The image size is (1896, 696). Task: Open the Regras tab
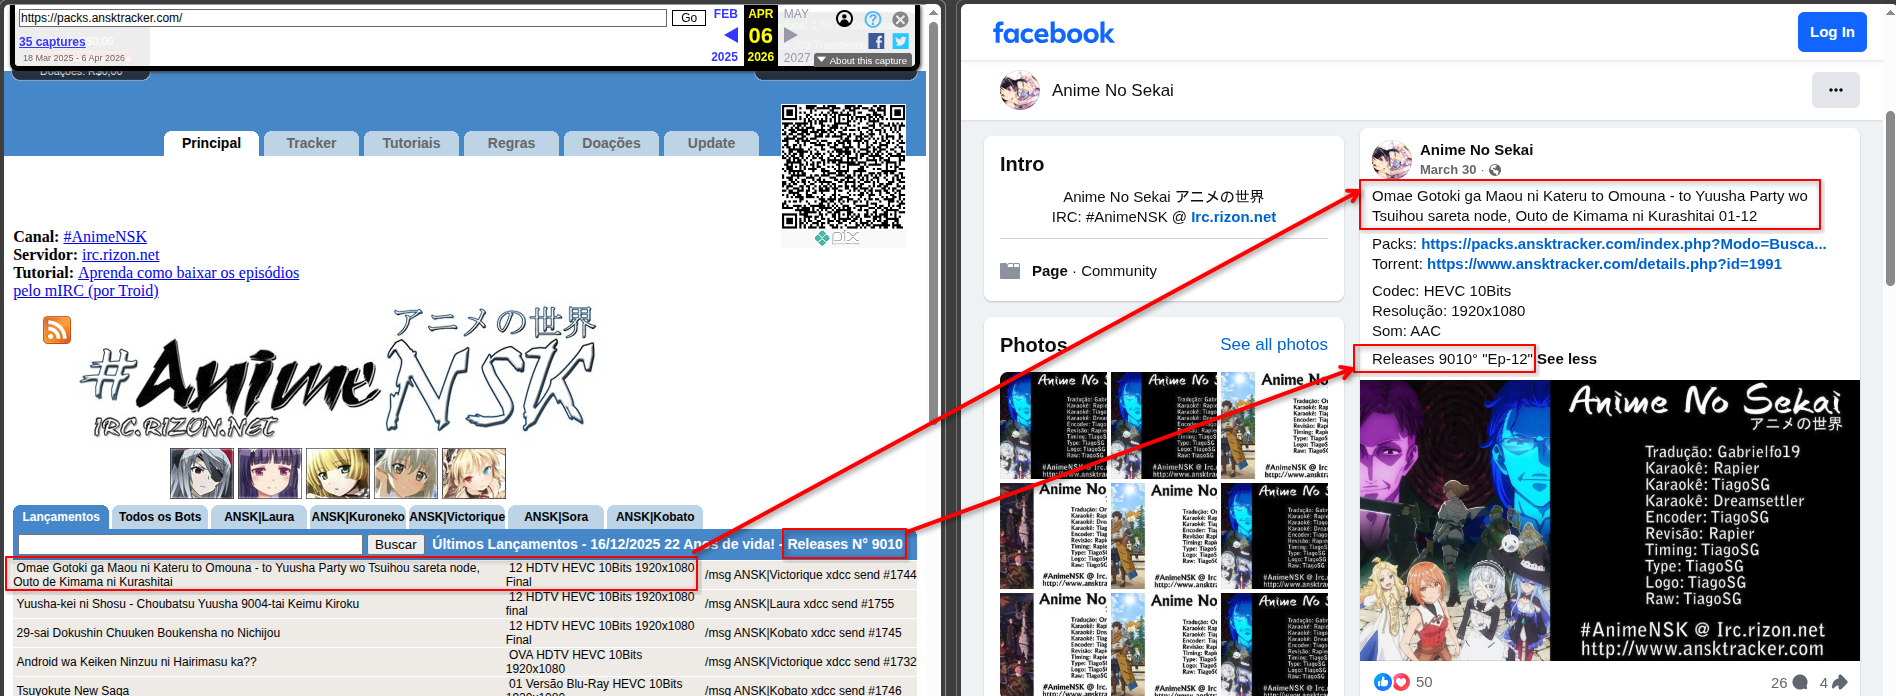pyautogui.click(x=511, y=143)
